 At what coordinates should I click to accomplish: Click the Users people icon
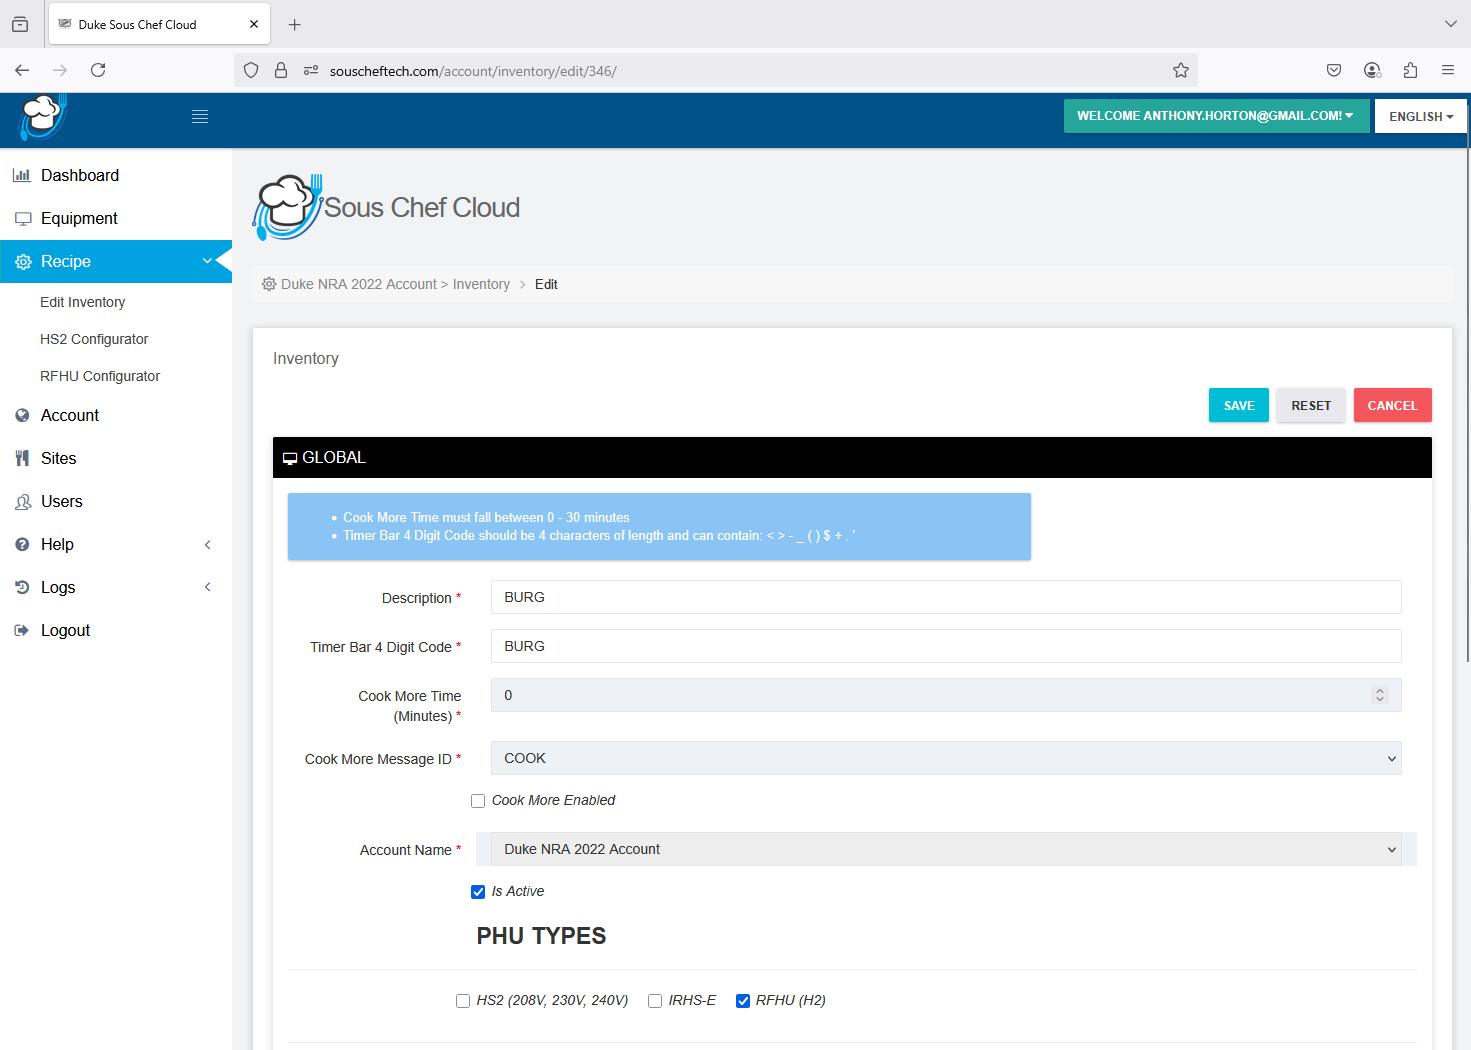point(23,502)
